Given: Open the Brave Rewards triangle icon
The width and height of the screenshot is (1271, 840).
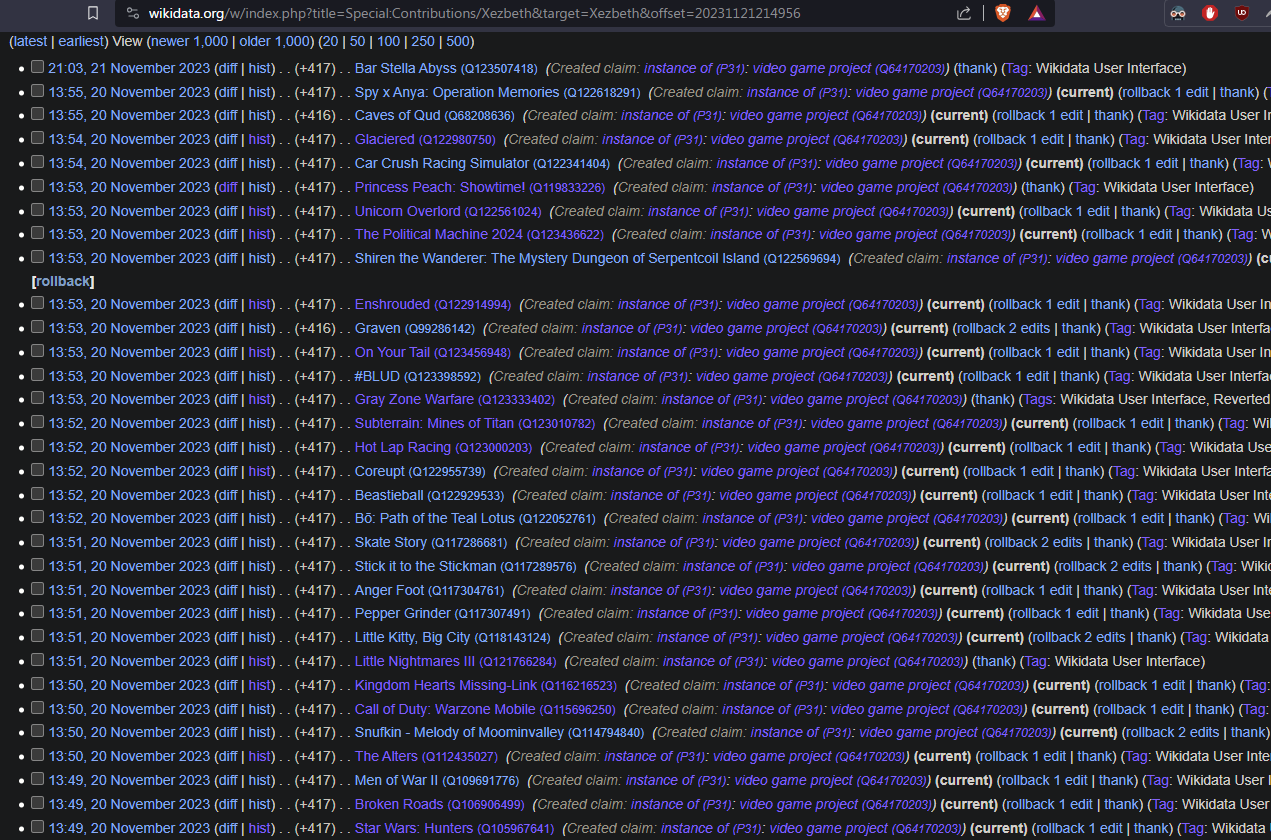Looking at the screenshot, I should (1036, 13).
